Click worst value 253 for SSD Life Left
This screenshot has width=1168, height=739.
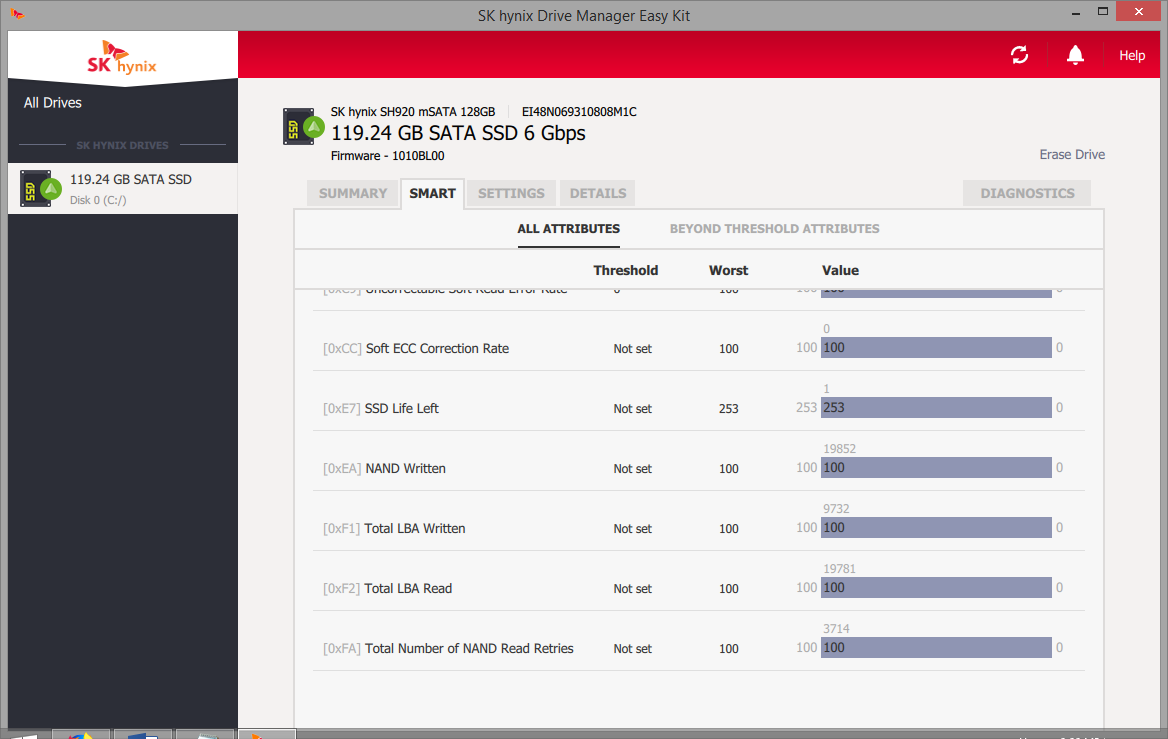pos(729,409)
